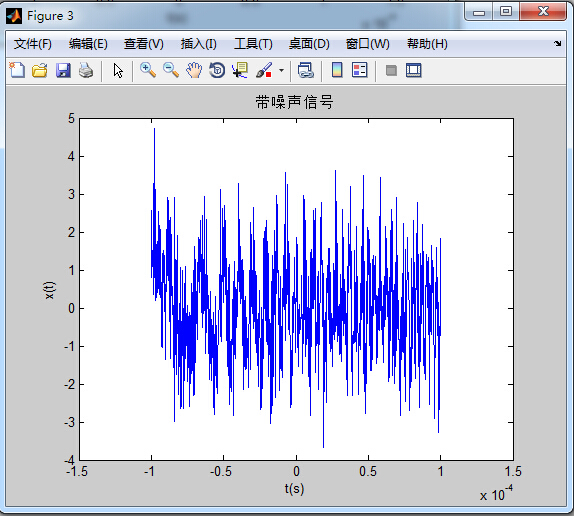Viewport: 574px width, 516px height.
Task: Save the figure using the floppy disk icon
Action: [63, 70]
